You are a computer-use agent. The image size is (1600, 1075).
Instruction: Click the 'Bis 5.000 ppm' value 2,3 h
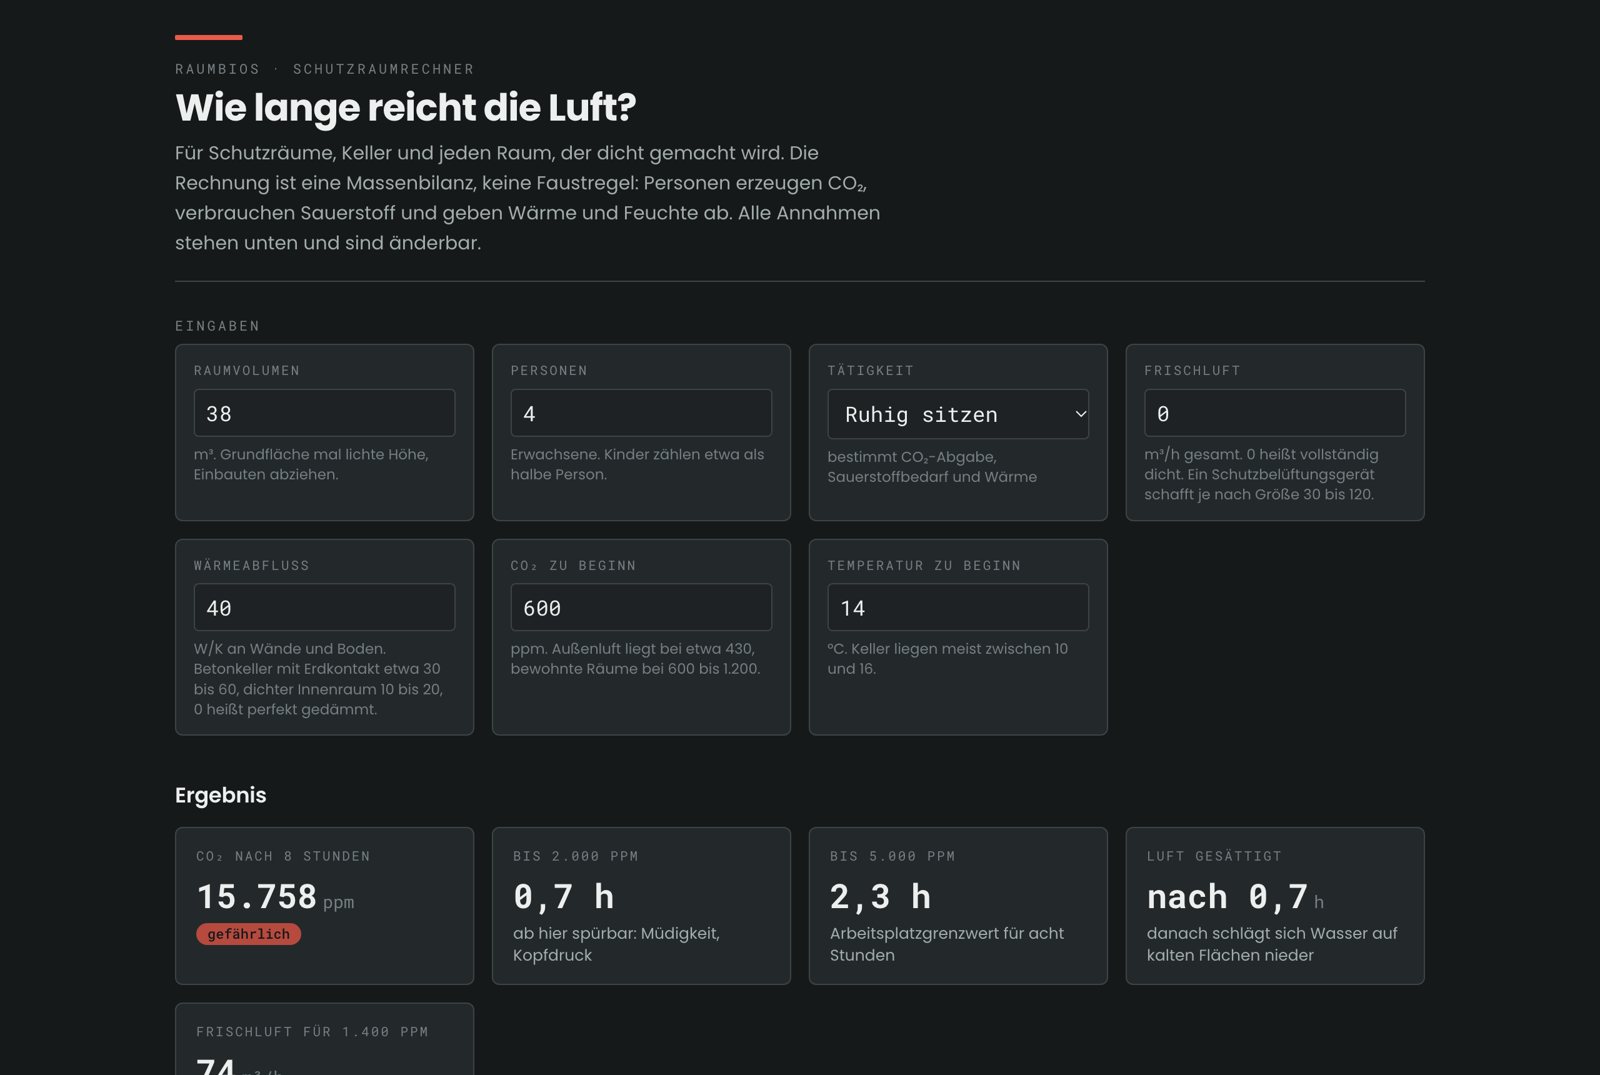(881, 897)
